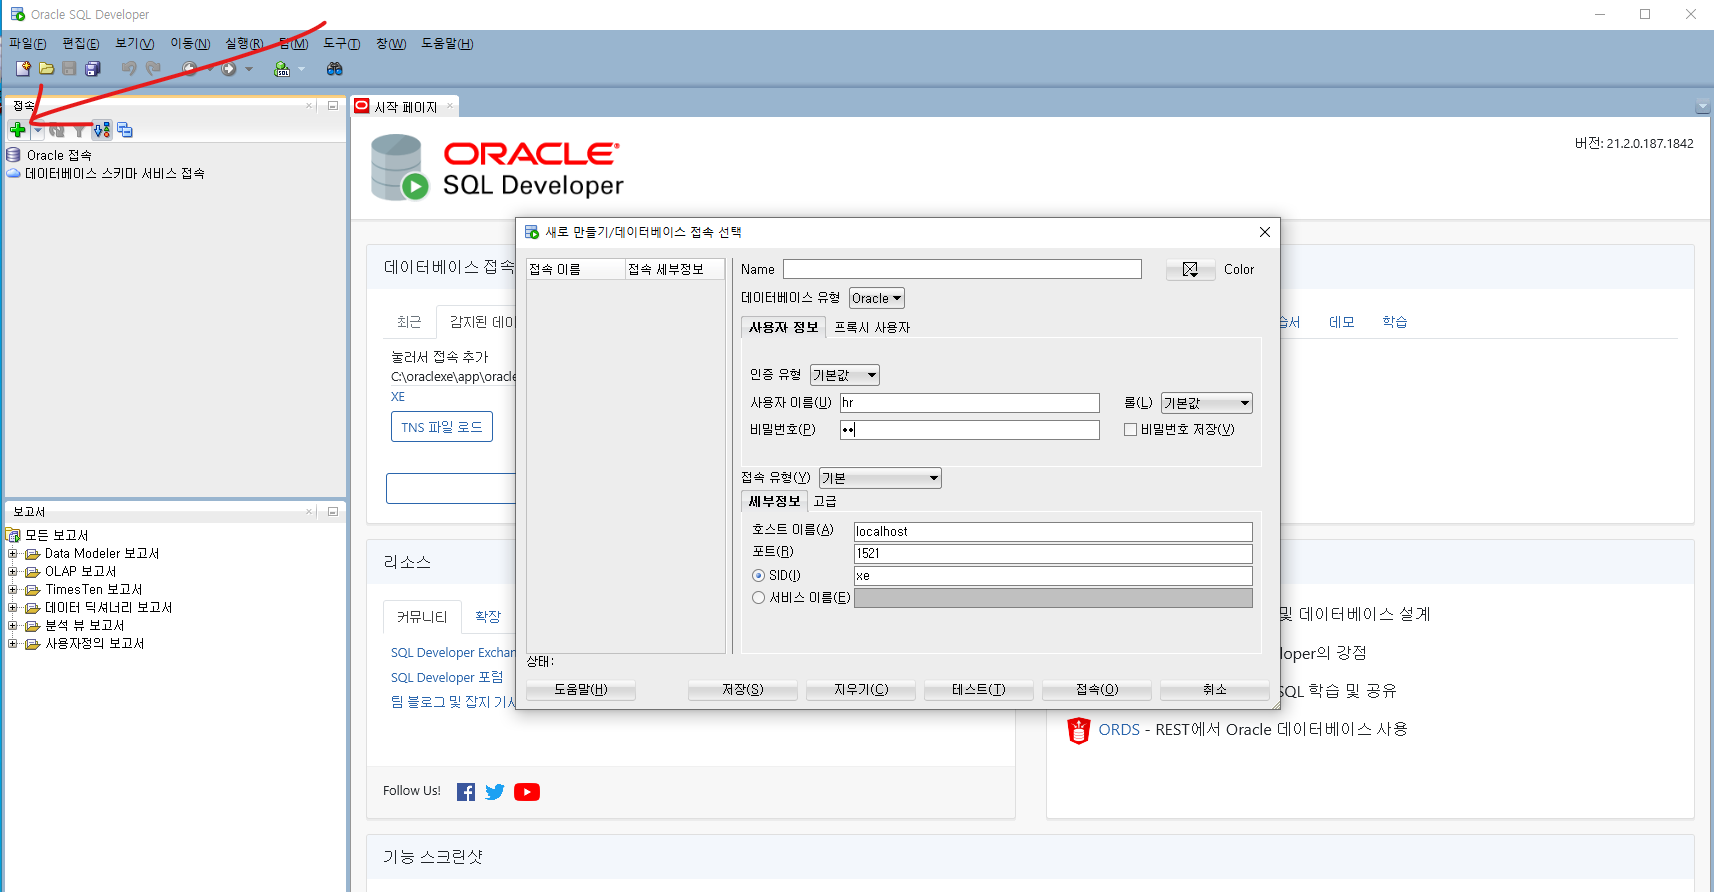
Task: Minimize the 보고서 panel with its minimize icon
Action: 333,511
